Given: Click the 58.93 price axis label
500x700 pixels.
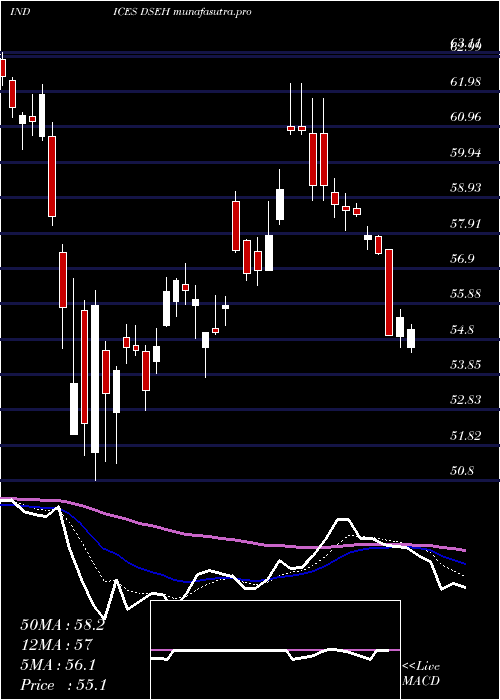Looking at the screenshot, I should [466, 188].
